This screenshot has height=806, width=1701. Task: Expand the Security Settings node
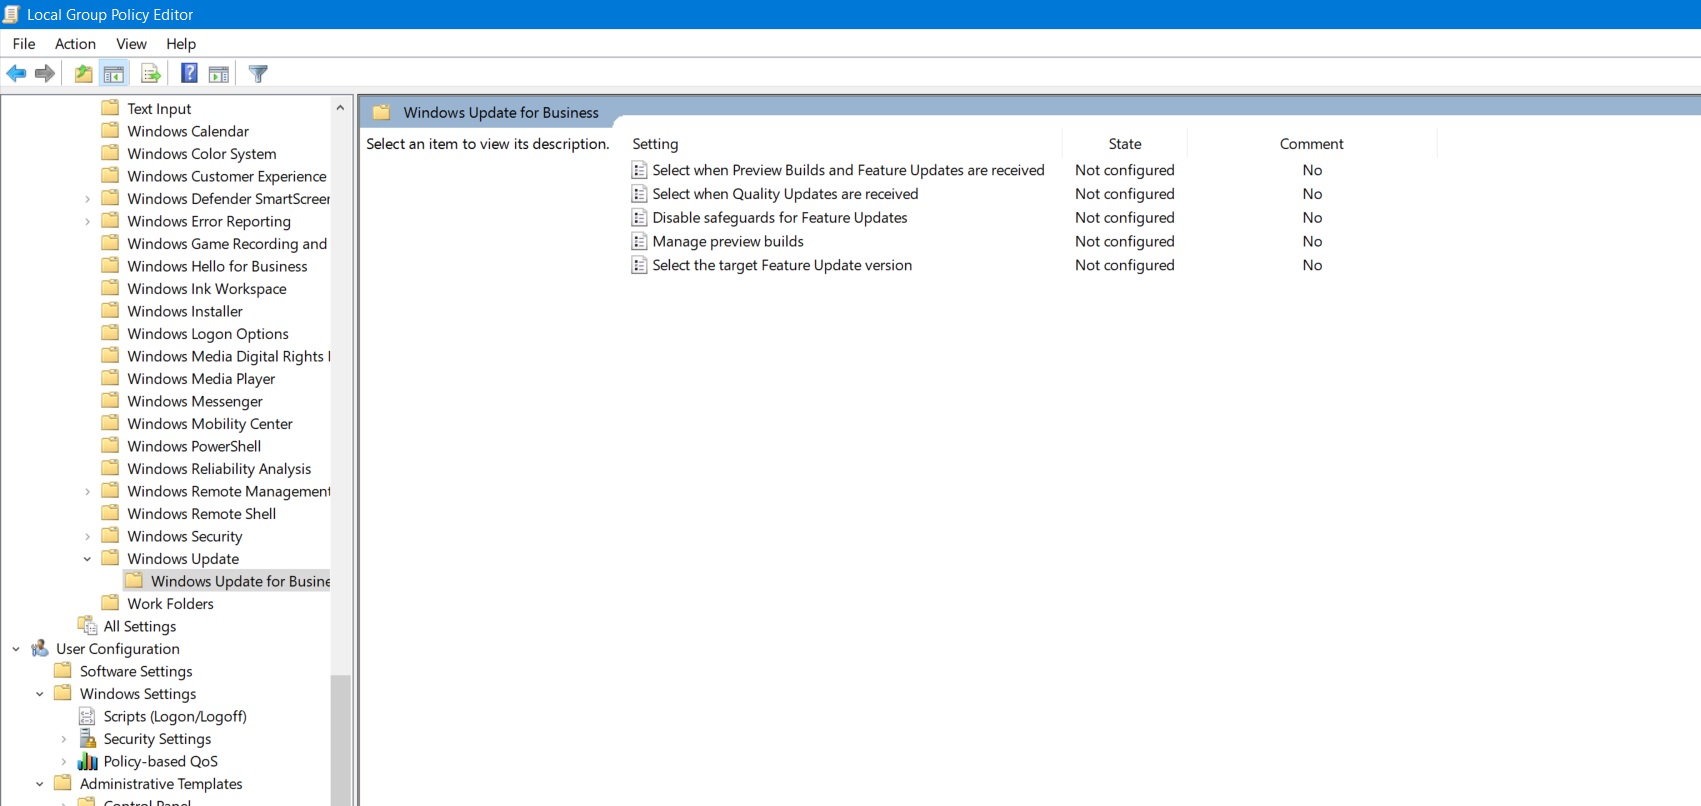click(64, 739)
